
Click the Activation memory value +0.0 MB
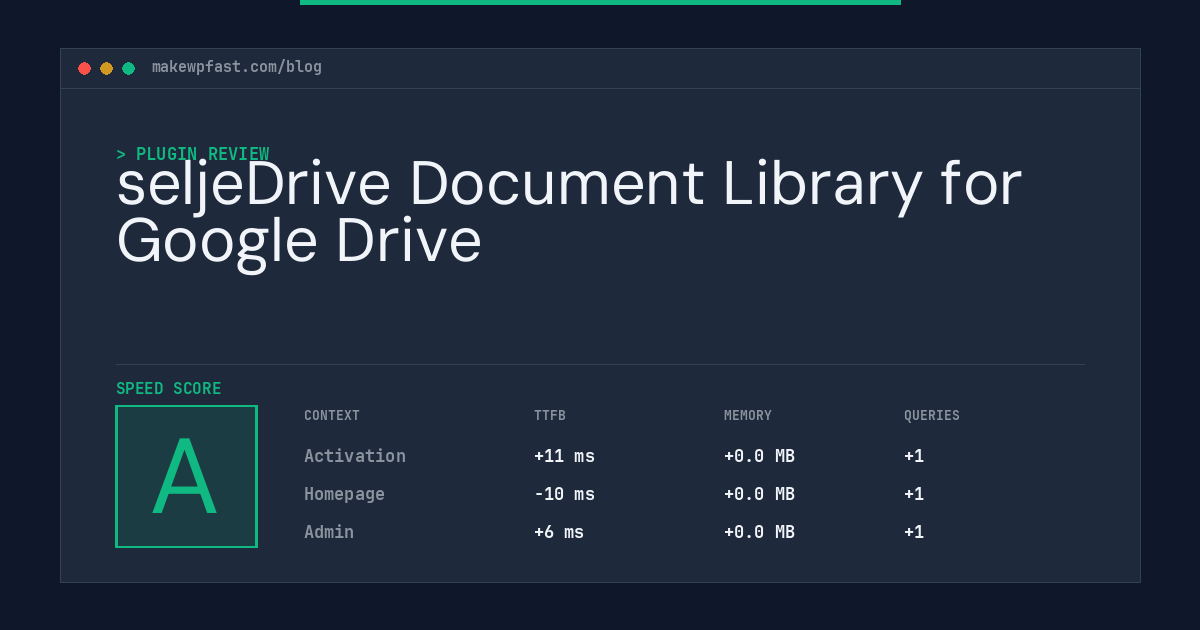pyautogui.click(x=759, y=456)
